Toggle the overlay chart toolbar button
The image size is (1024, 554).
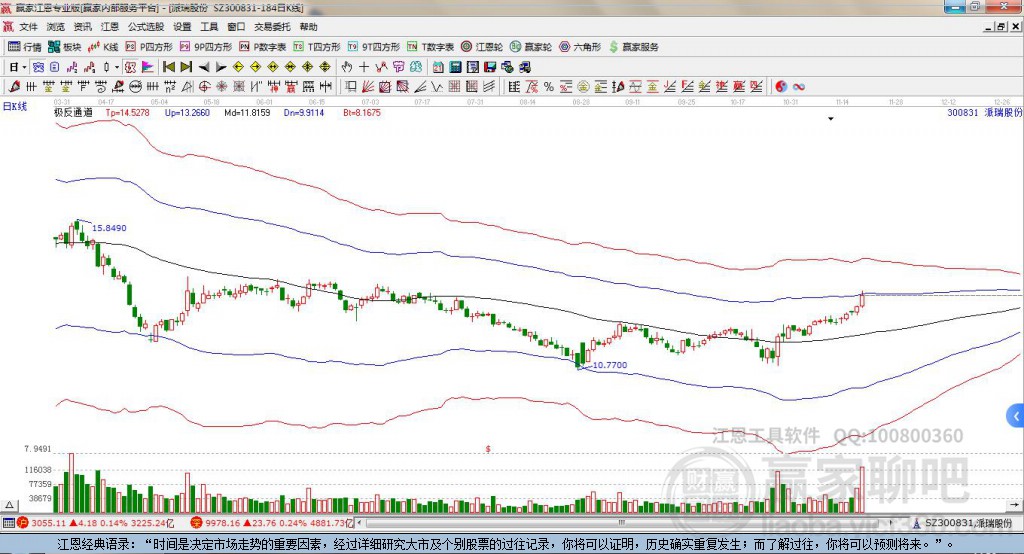(x=147, y=67)
